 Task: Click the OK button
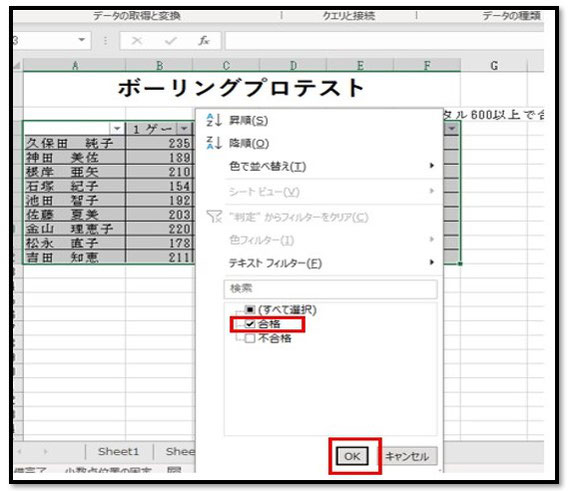(x=352, y=456)
